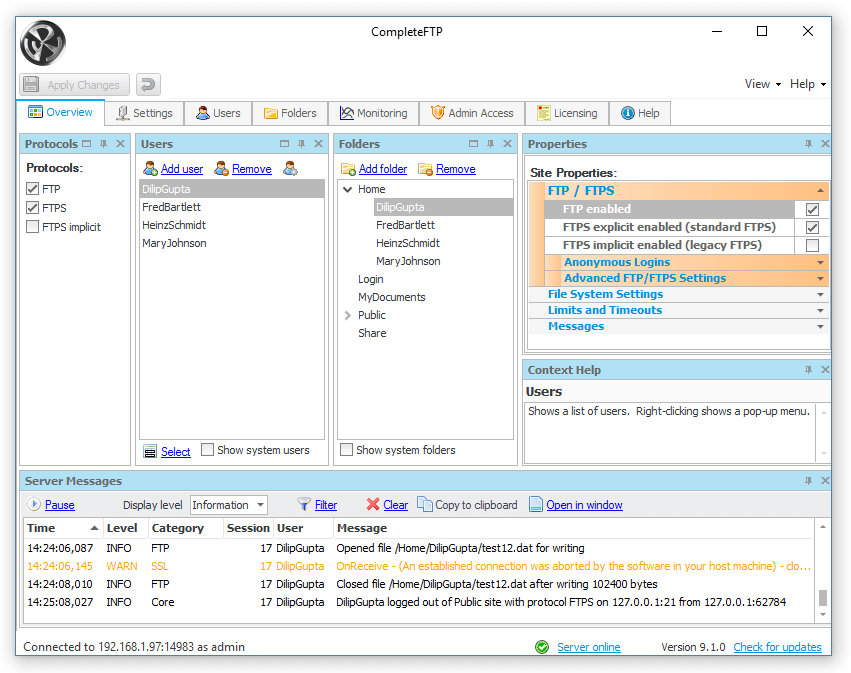Click the Pause play icon in Server Messages

tap(34, 504)
